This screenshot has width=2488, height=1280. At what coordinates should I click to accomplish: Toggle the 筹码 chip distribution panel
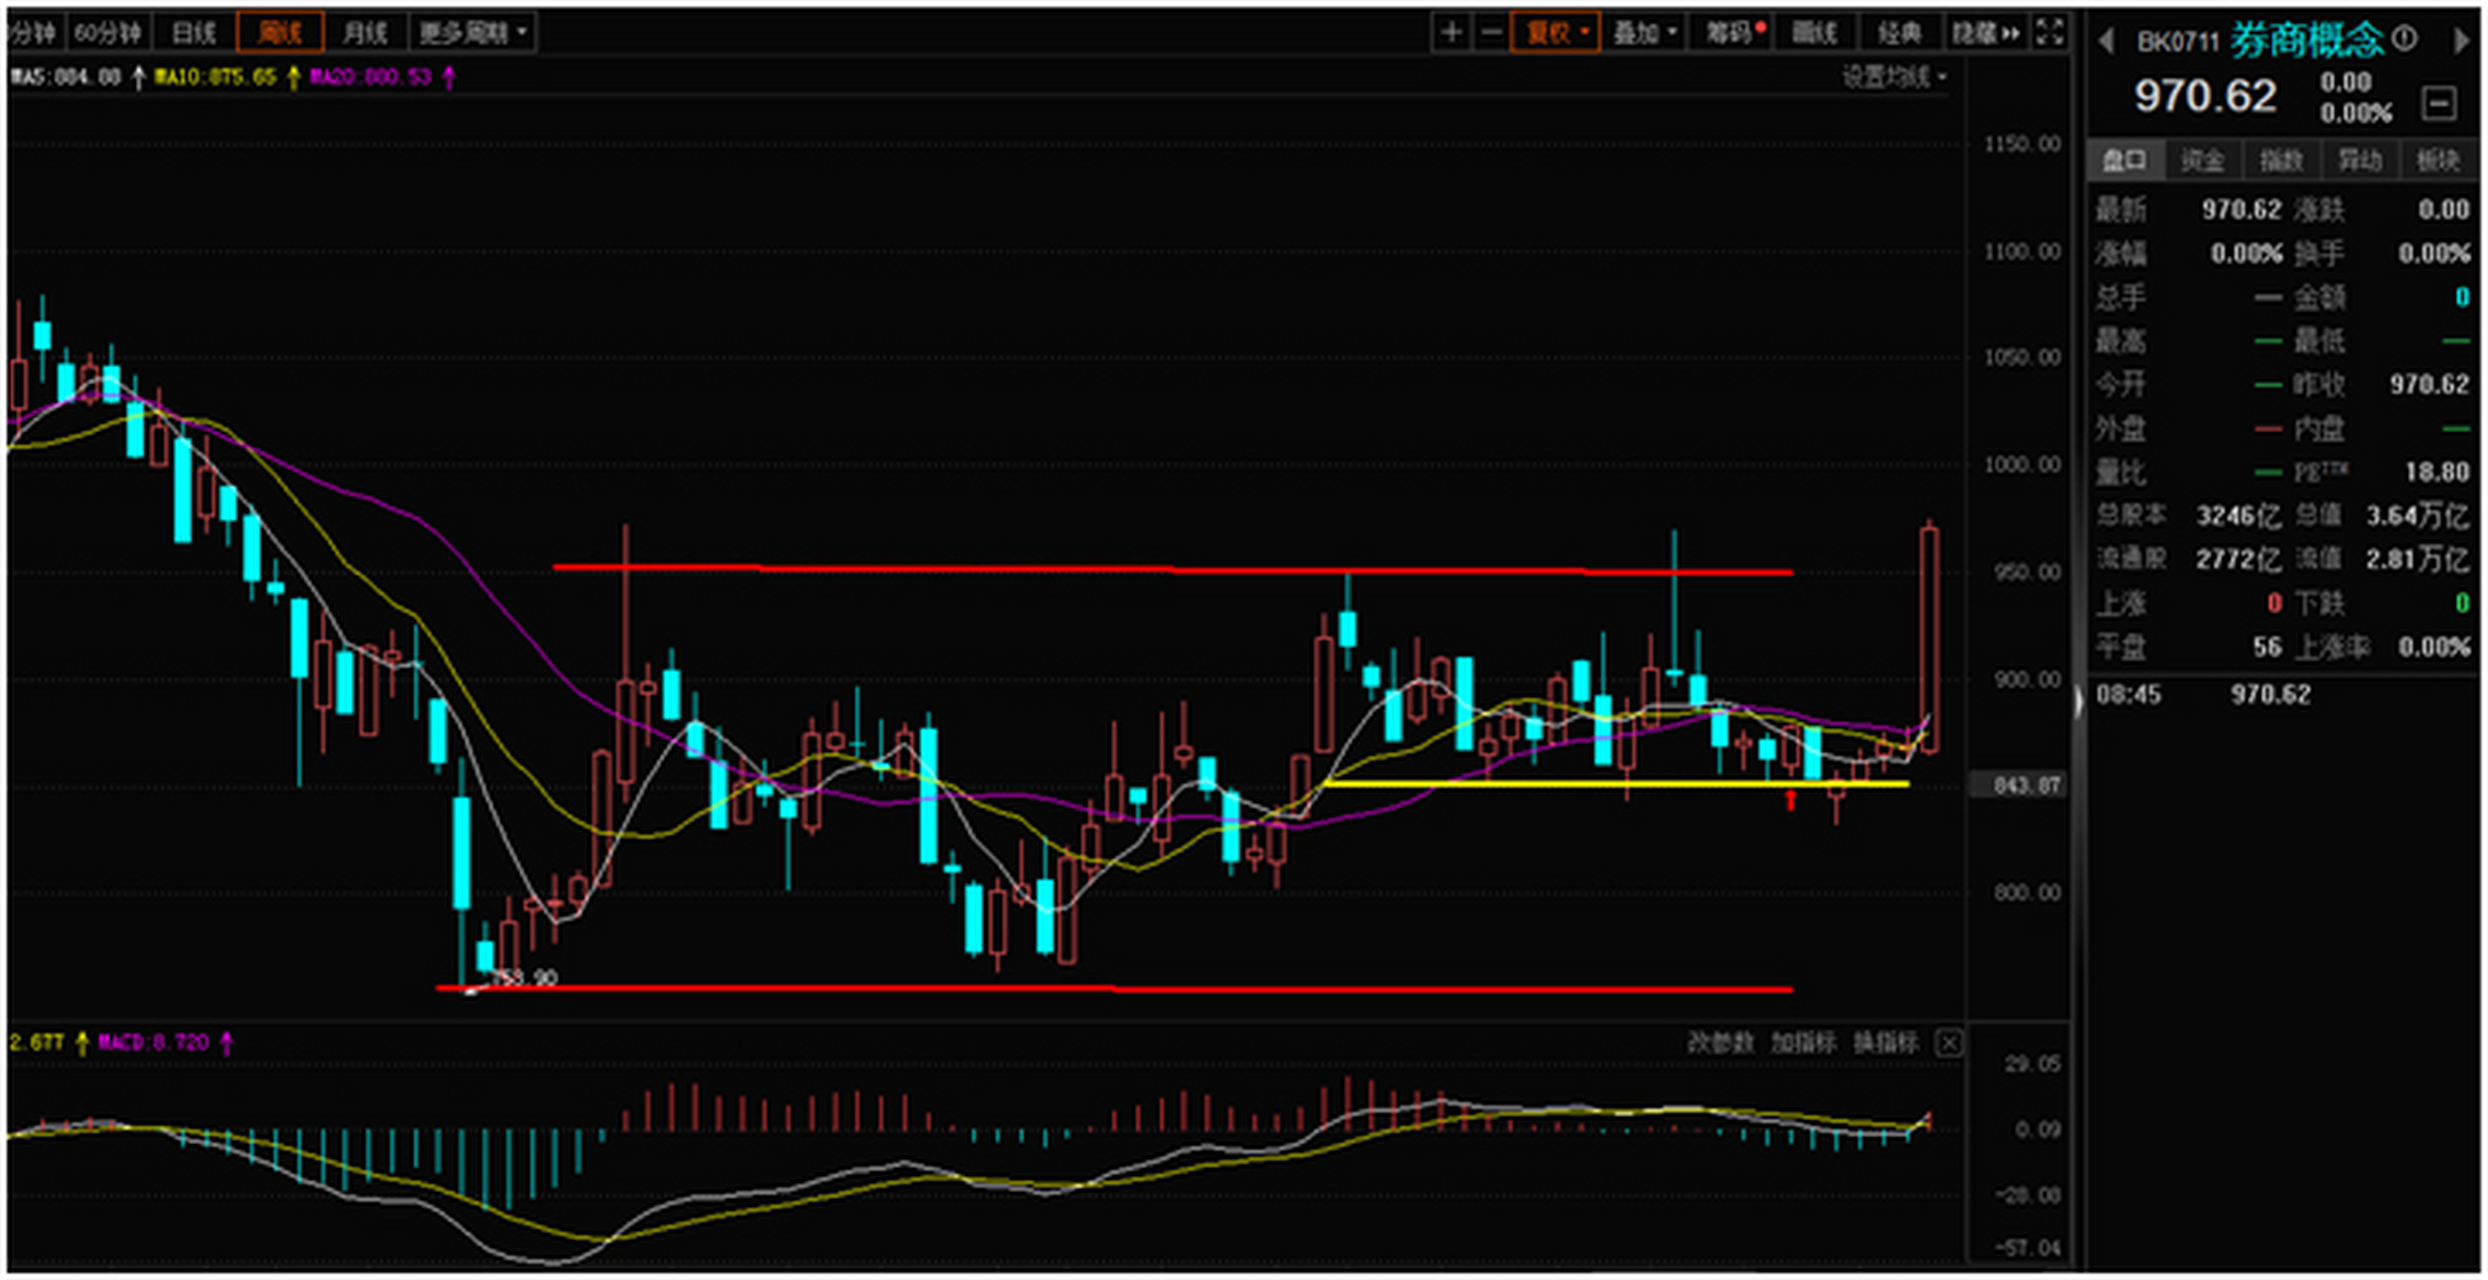pyautogui.click(x=1732, y=33)
